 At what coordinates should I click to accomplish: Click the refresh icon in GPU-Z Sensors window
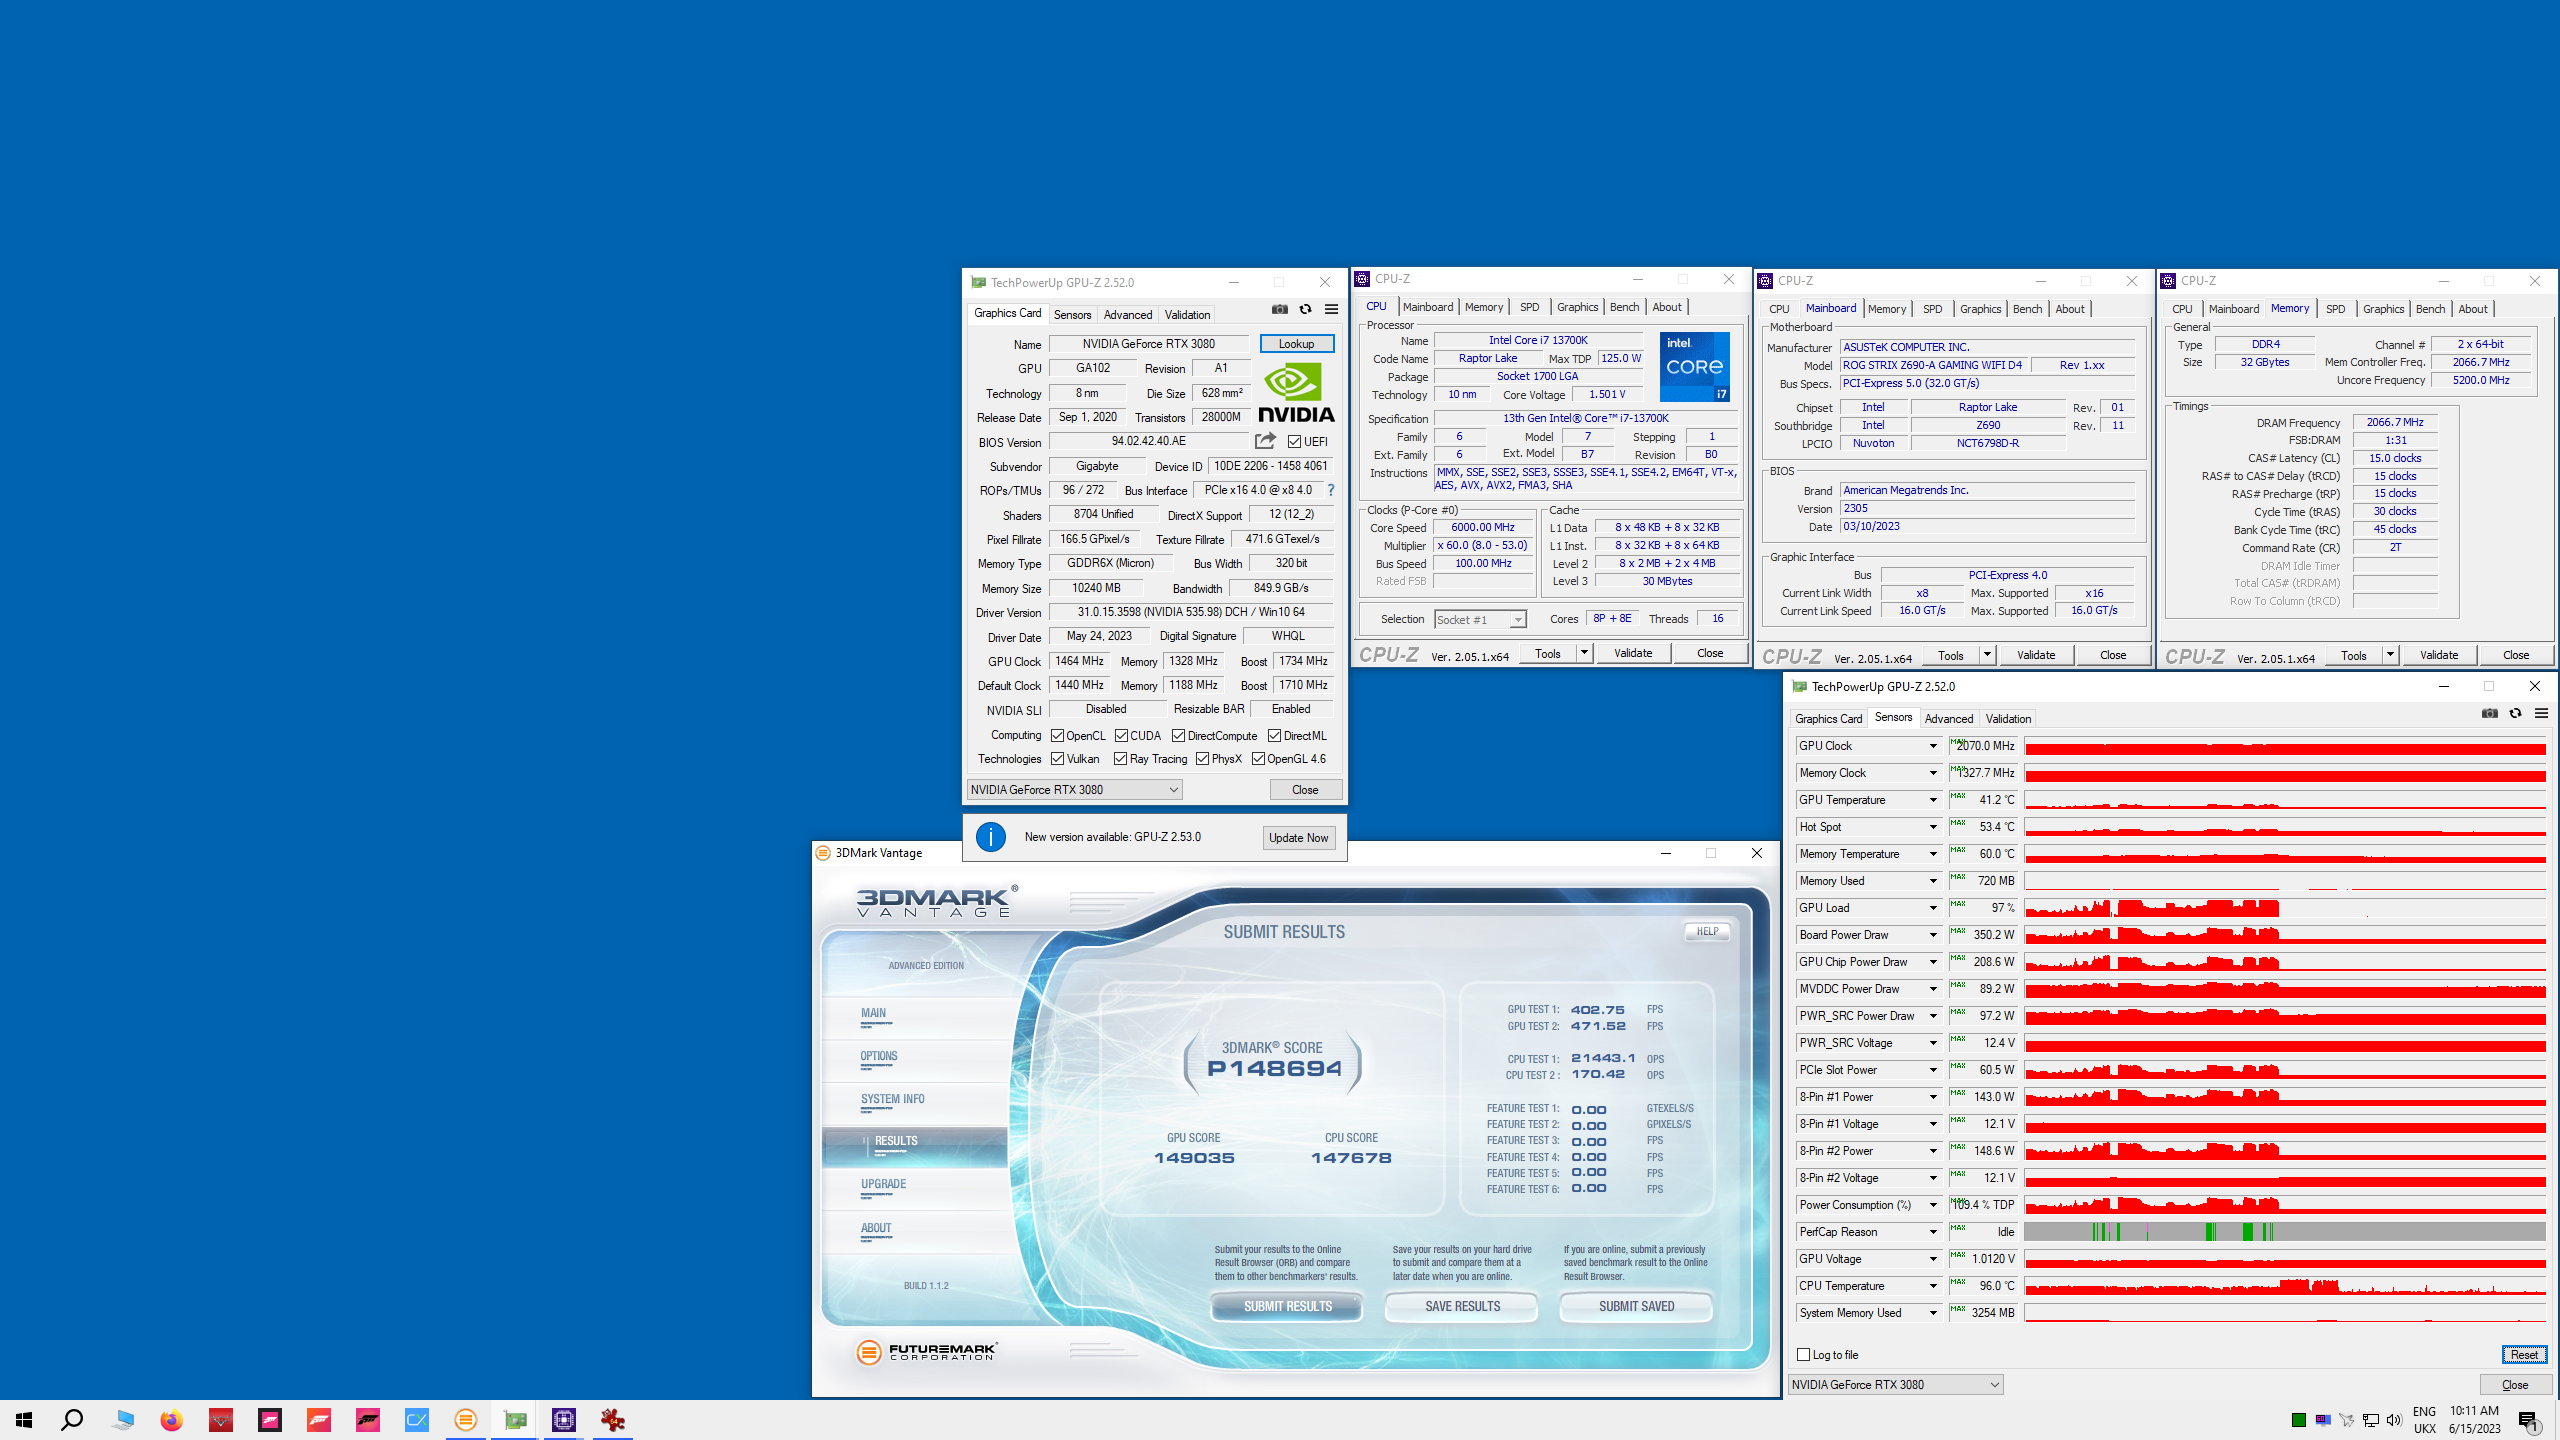pyautogui.click(x=2516, y=713)
